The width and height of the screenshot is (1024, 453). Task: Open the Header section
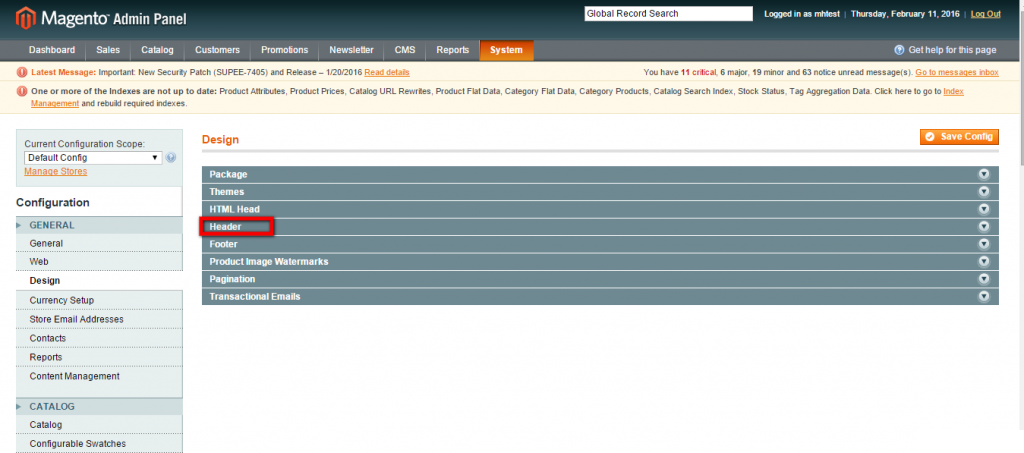pyautogui.click(x=600, y=226)
